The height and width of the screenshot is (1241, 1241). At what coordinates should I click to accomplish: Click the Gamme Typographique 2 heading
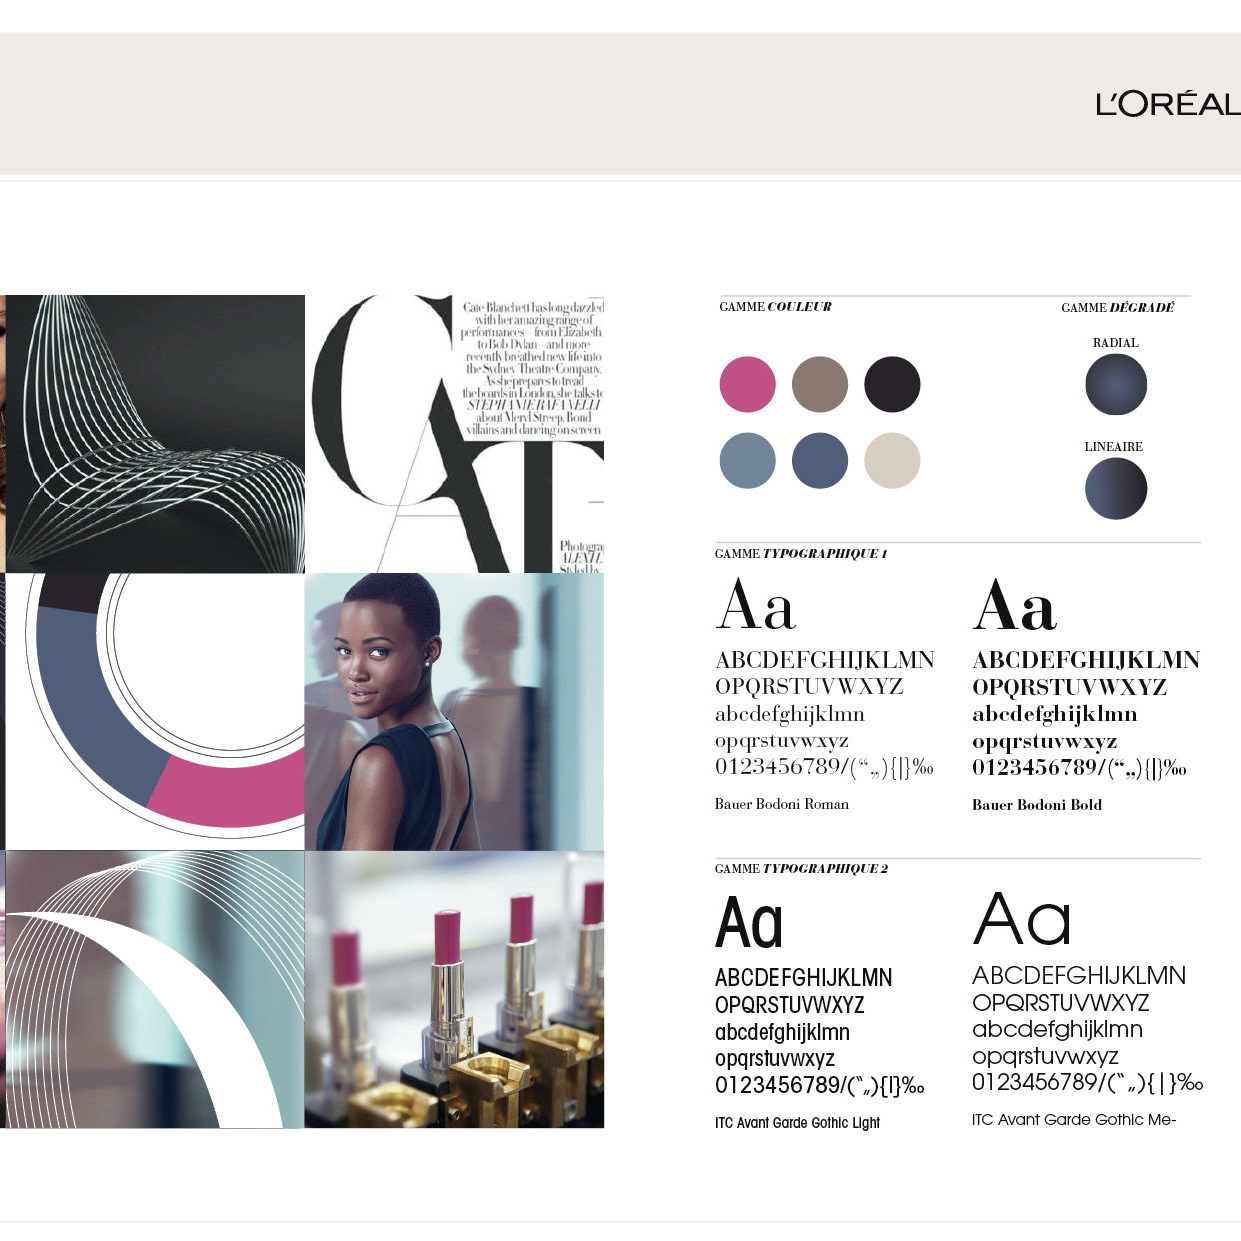(801, 869)
